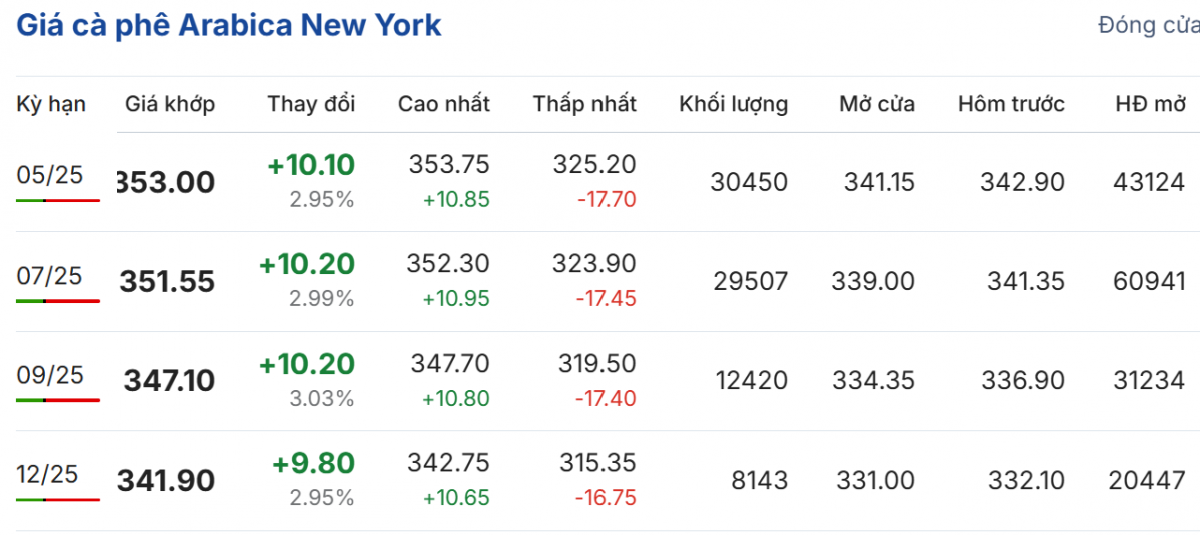Click the 353.00 matched price
This screenshot has width=1200, height=535.
(x=166, y=183)
